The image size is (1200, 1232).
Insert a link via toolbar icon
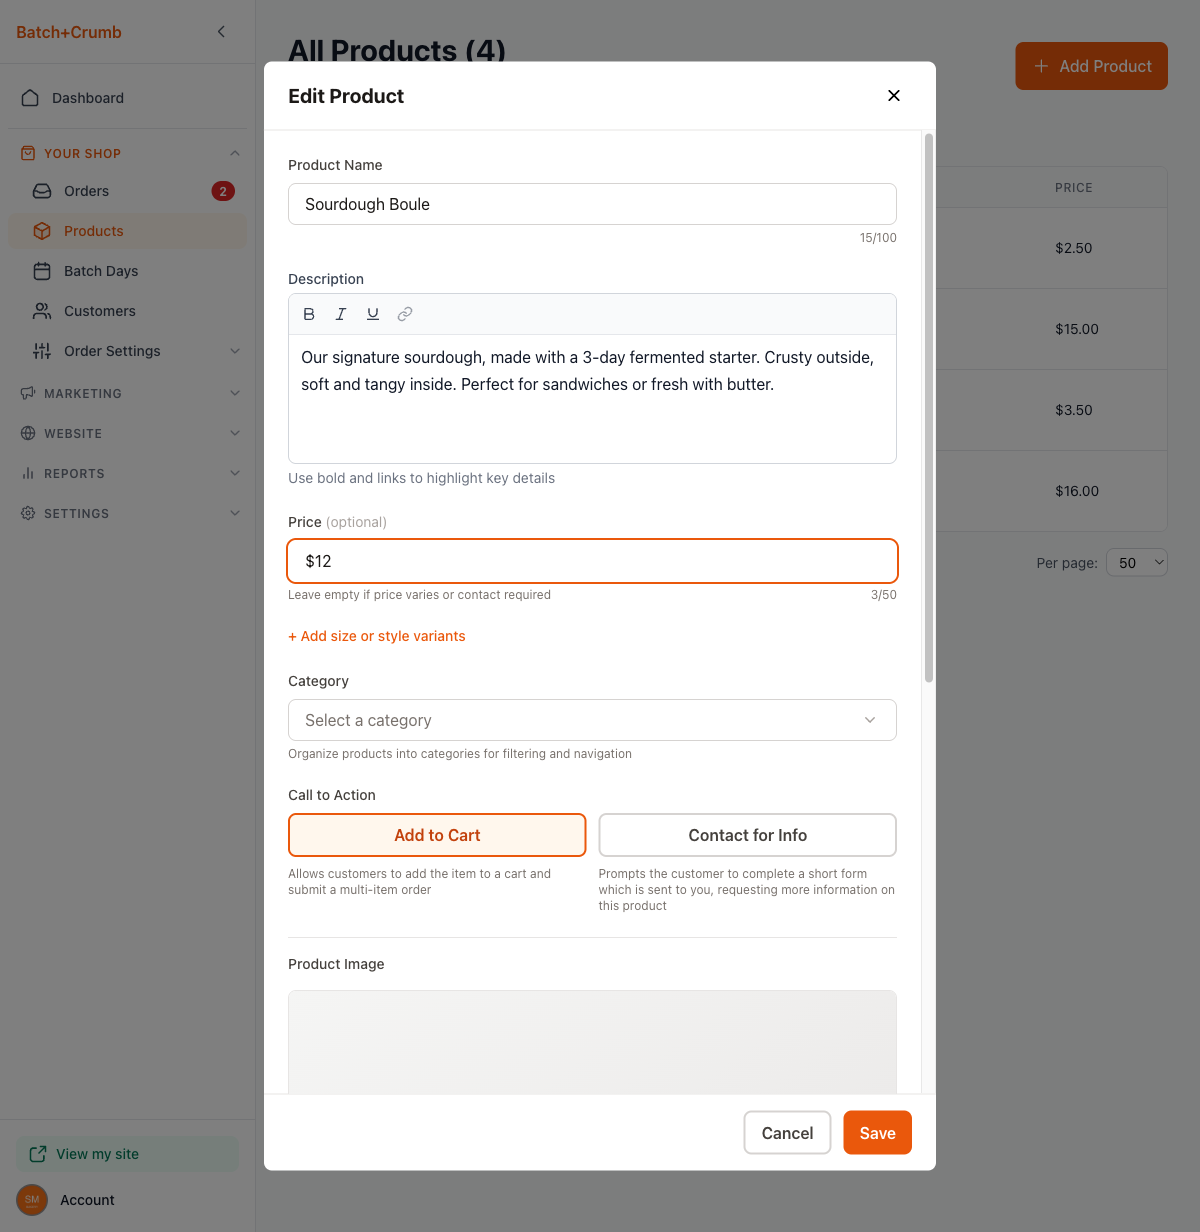pos(405,314)
